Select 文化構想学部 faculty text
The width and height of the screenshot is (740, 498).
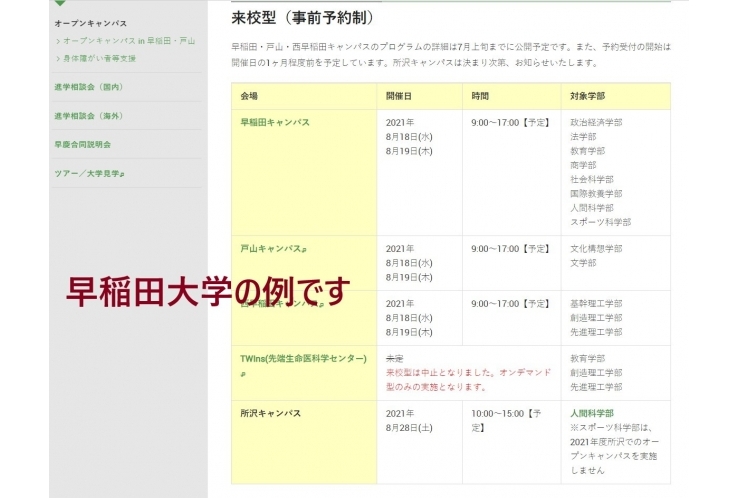coord(596,249)
